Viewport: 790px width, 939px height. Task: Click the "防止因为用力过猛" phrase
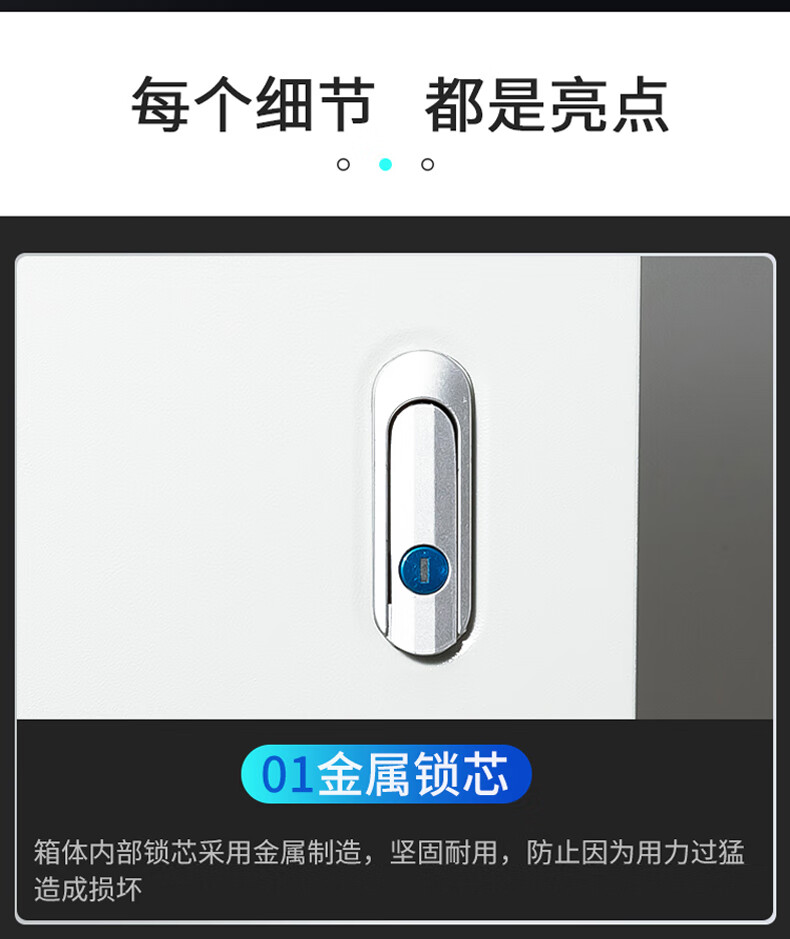[x=635, y=852]
